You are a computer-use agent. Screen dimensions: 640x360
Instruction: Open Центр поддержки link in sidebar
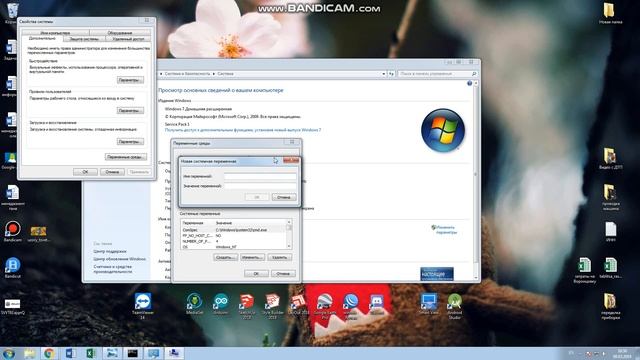coord(110,251)
